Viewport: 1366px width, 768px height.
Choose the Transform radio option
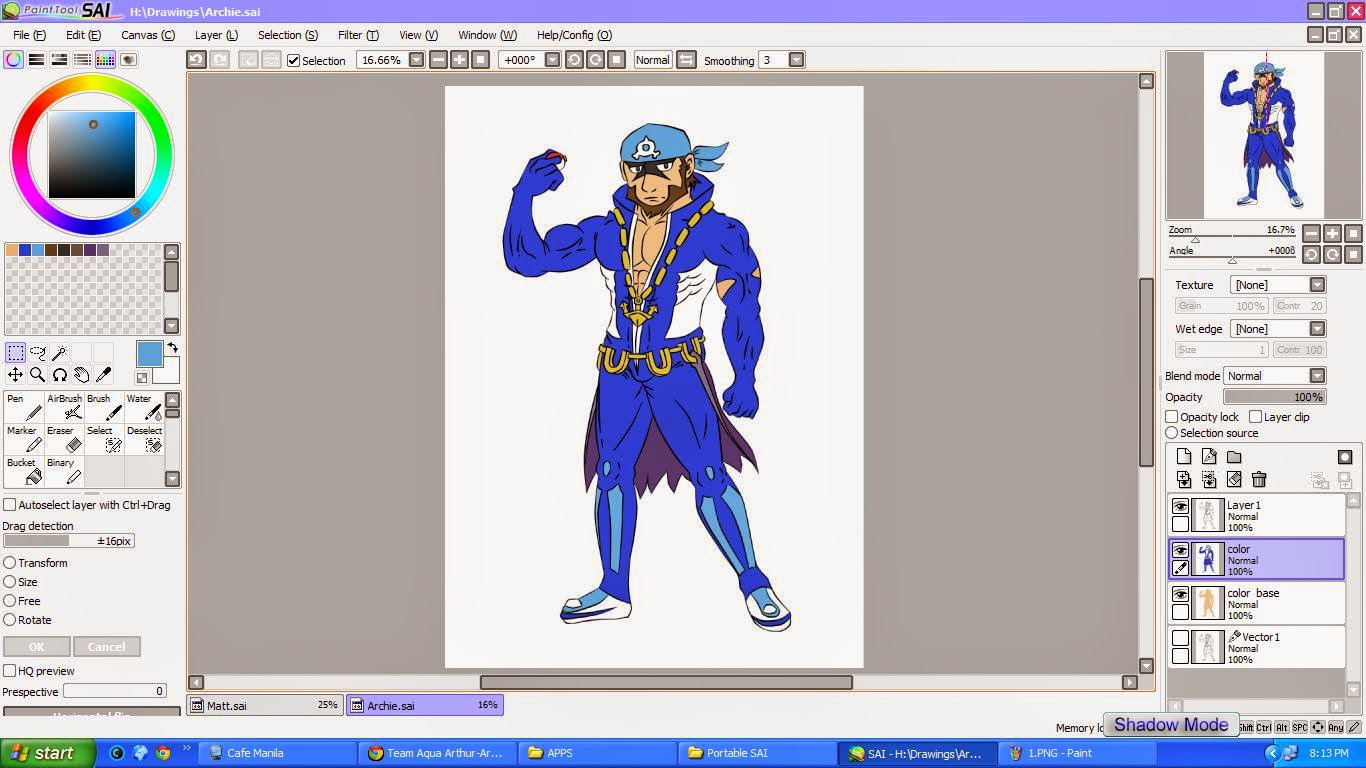(x=9, y=563)
